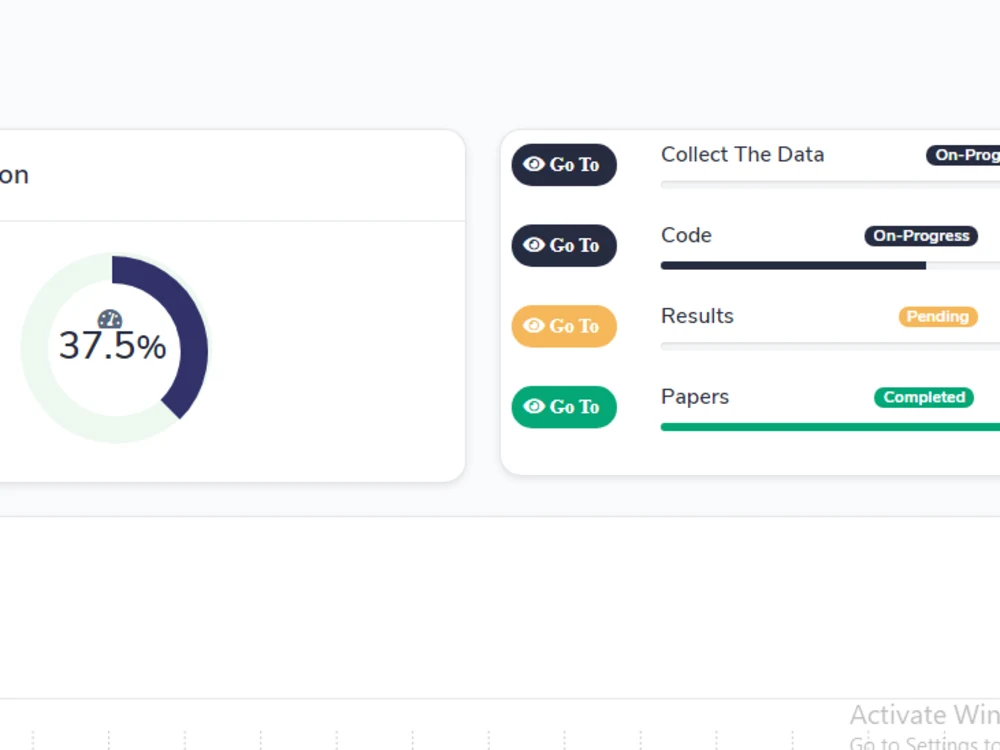Click the eye icon on the yellow Results button
1000x750 pixels.
535,326
